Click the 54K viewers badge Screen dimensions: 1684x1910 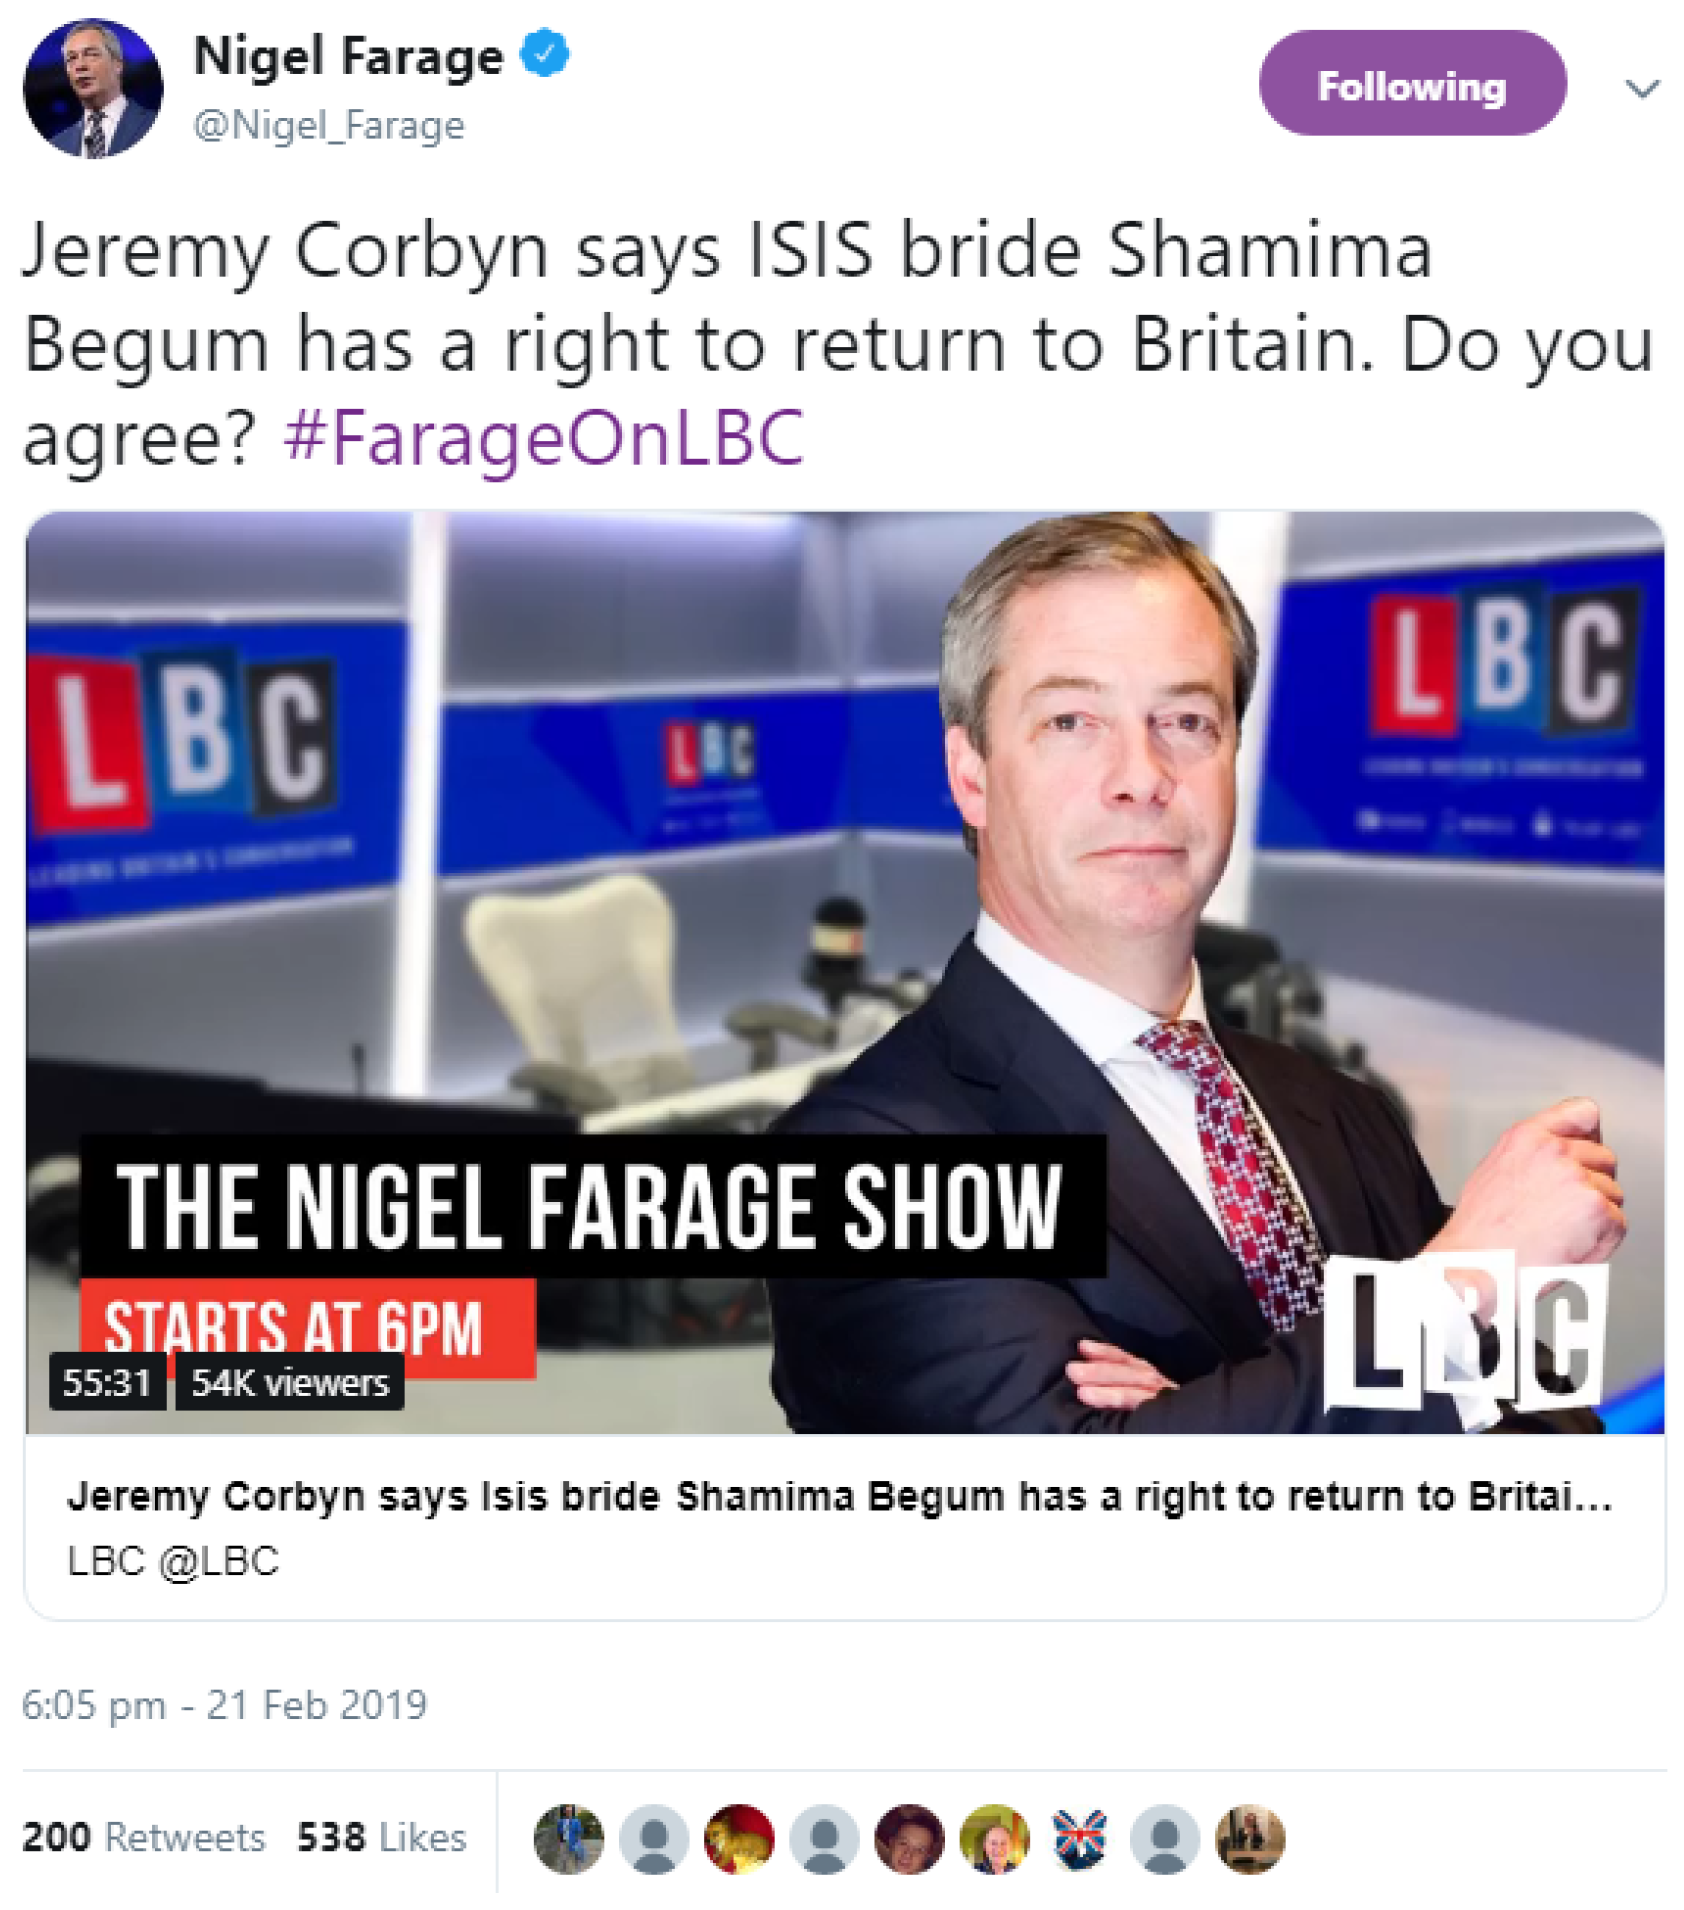290,1382
